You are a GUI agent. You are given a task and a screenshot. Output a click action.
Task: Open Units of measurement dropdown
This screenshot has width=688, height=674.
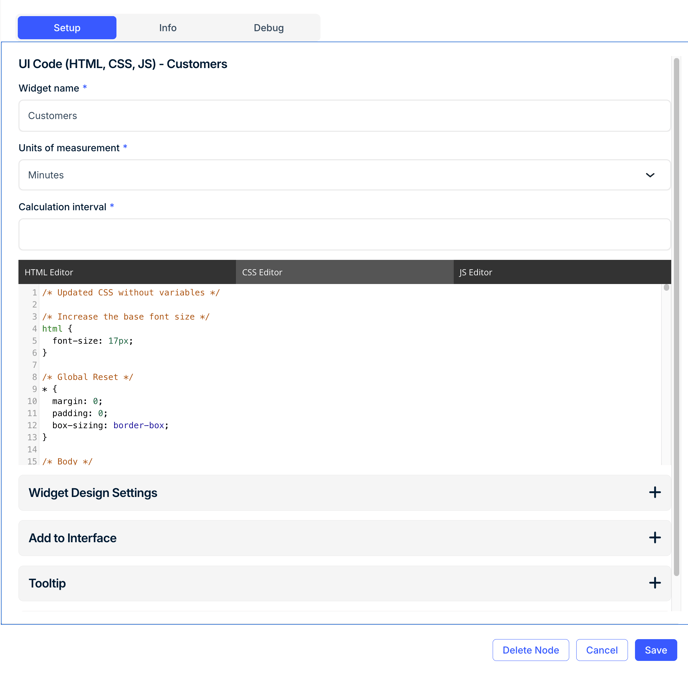pos(344,175)
